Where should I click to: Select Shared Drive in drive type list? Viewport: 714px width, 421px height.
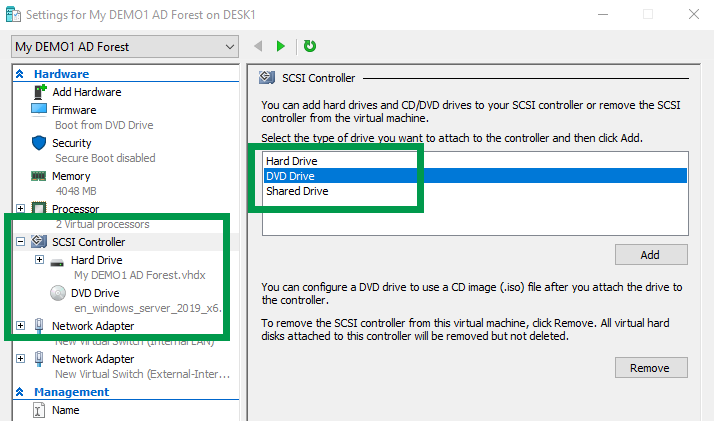(x=296, y=191)
